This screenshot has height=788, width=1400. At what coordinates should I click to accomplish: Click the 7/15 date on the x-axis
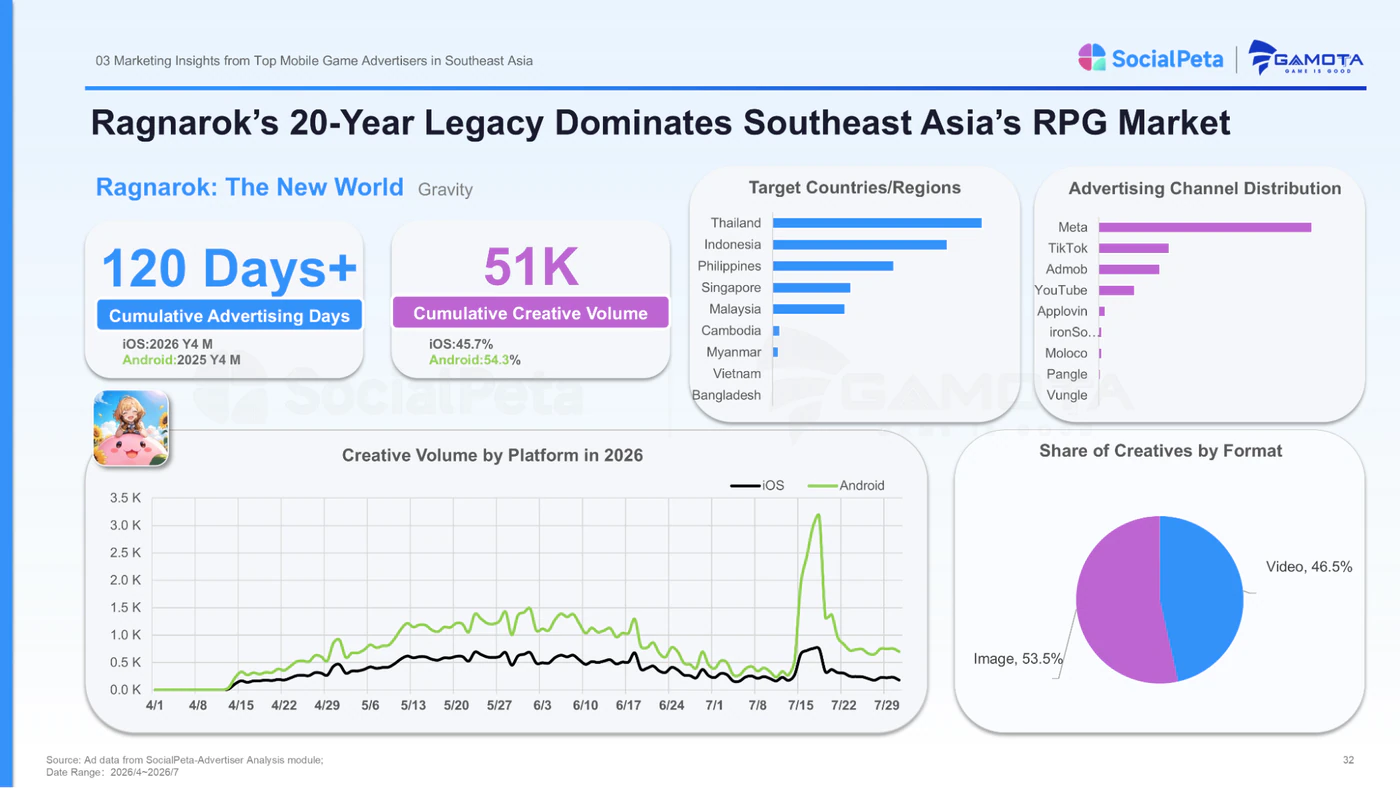point(800,706)
